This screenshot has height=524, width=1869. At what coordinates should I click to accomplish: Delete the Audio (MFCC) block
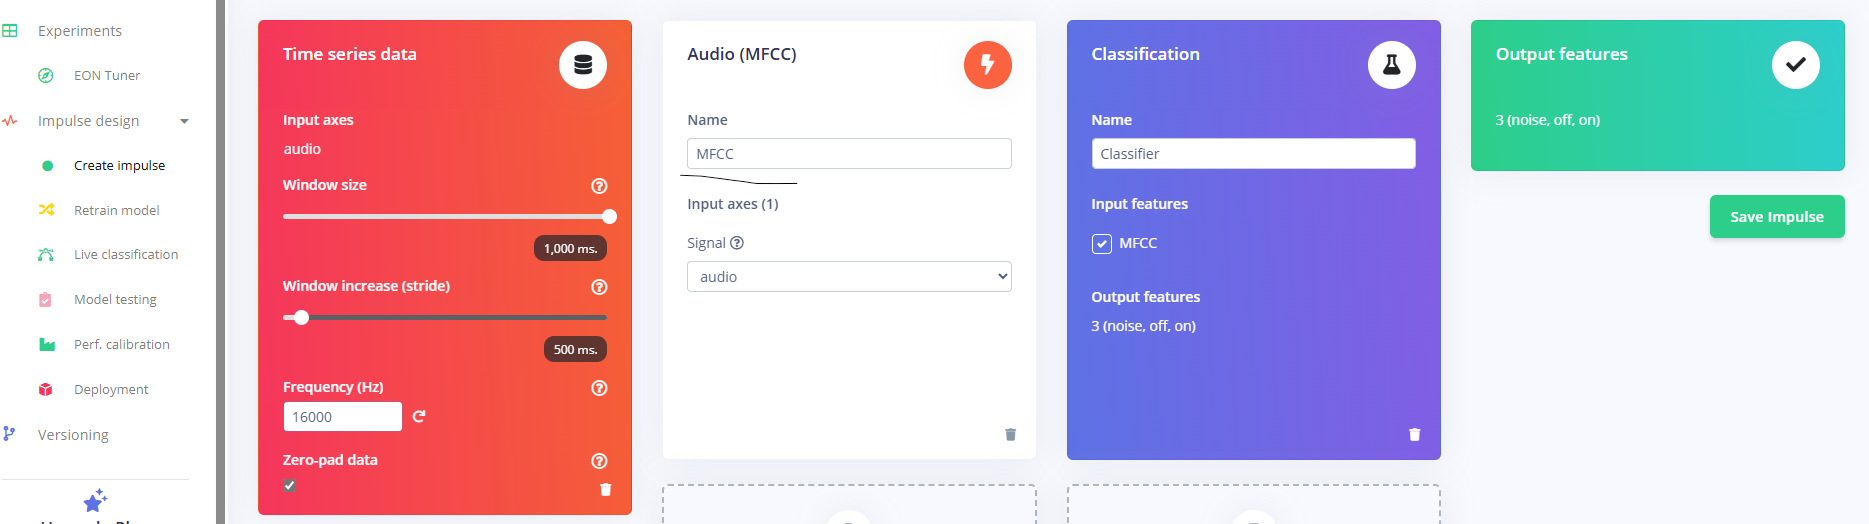pyautogui.click(x=1010, y=434)
